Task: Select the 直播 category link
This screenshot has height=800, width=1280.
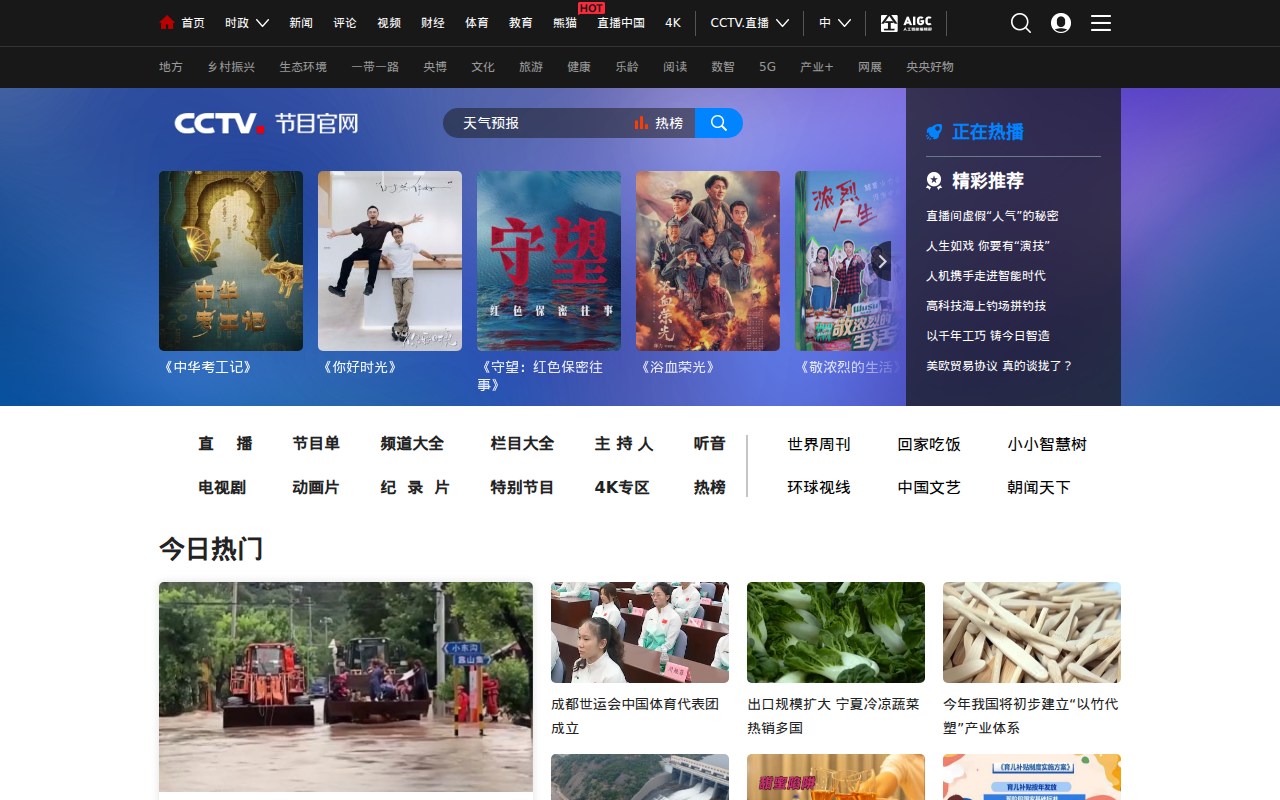Action: 225,444
